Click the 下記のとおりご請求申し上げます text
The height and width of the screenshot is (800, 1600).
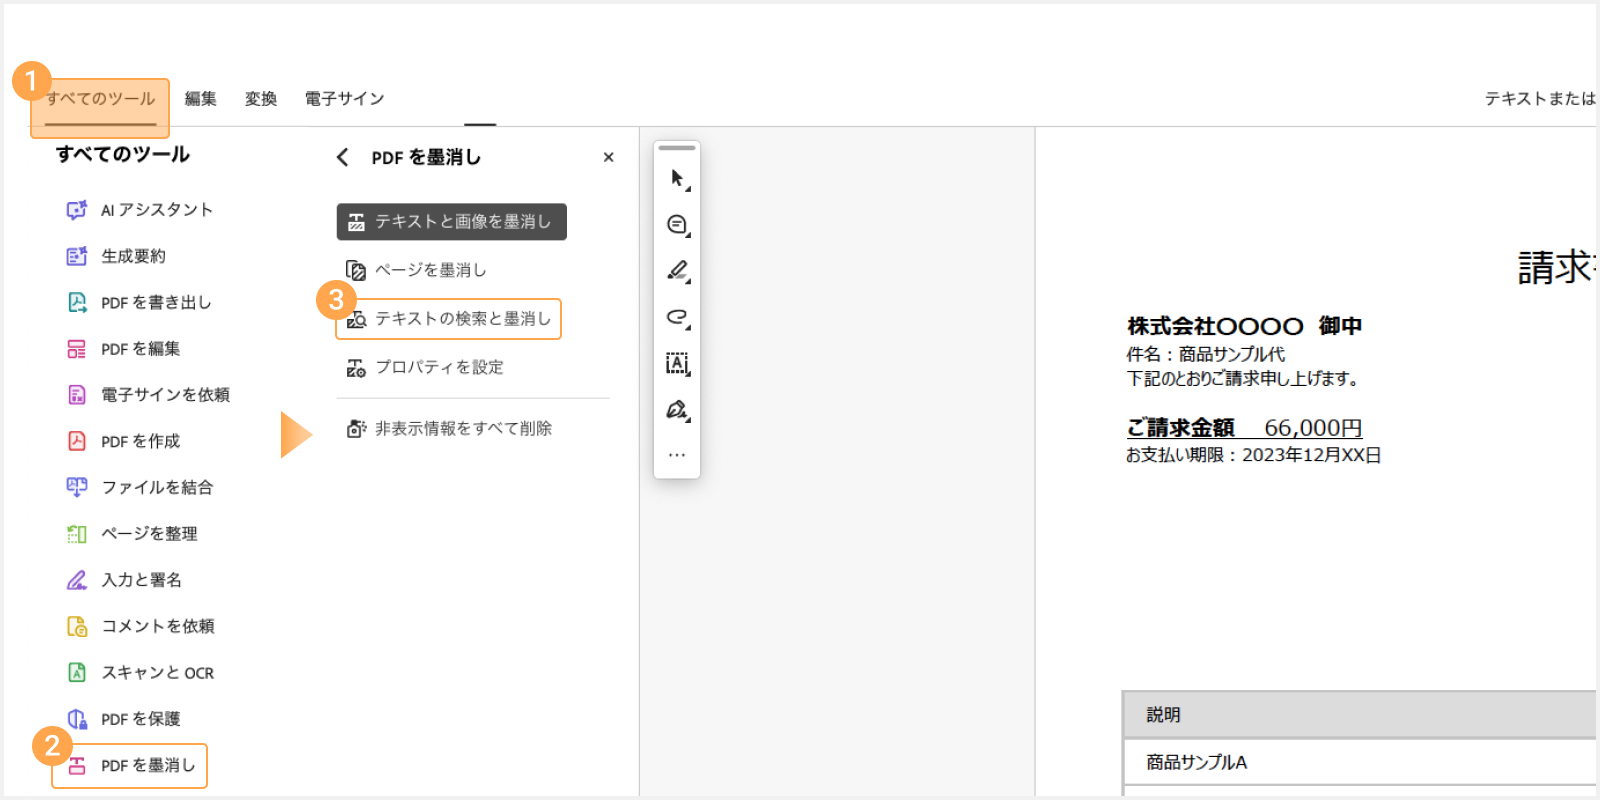coord(1243,378)
